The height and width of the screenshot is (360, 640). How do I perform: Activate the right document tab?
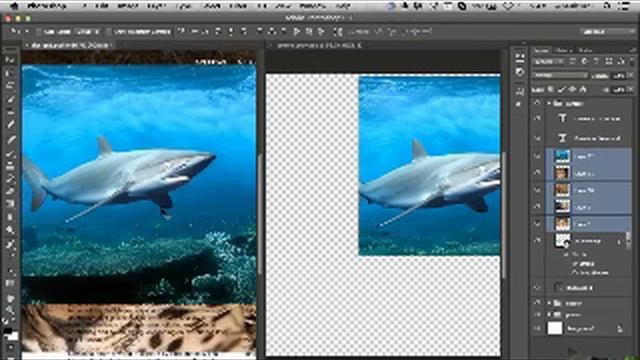click(x=319, y=46)
